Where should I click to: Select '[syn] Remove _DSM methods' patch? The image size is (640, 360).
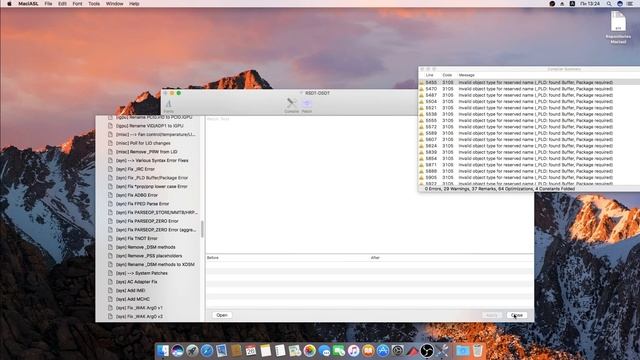[x=145, y=247]
